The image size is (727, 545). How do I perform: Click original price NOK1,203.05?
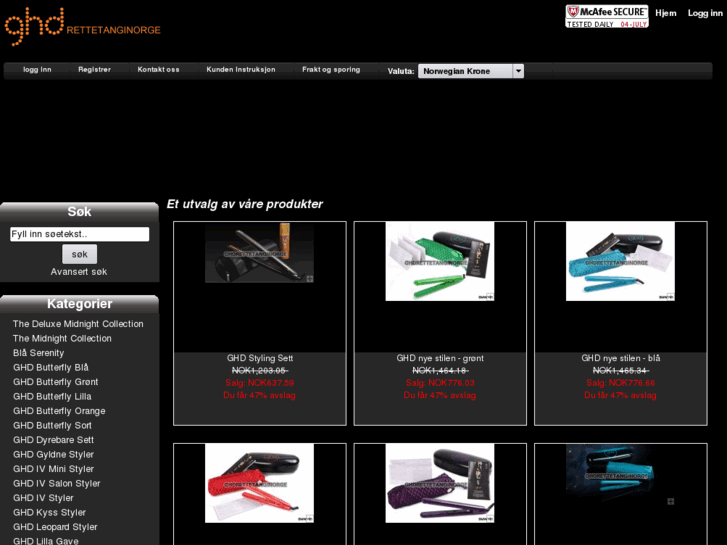tap(260, 371)
